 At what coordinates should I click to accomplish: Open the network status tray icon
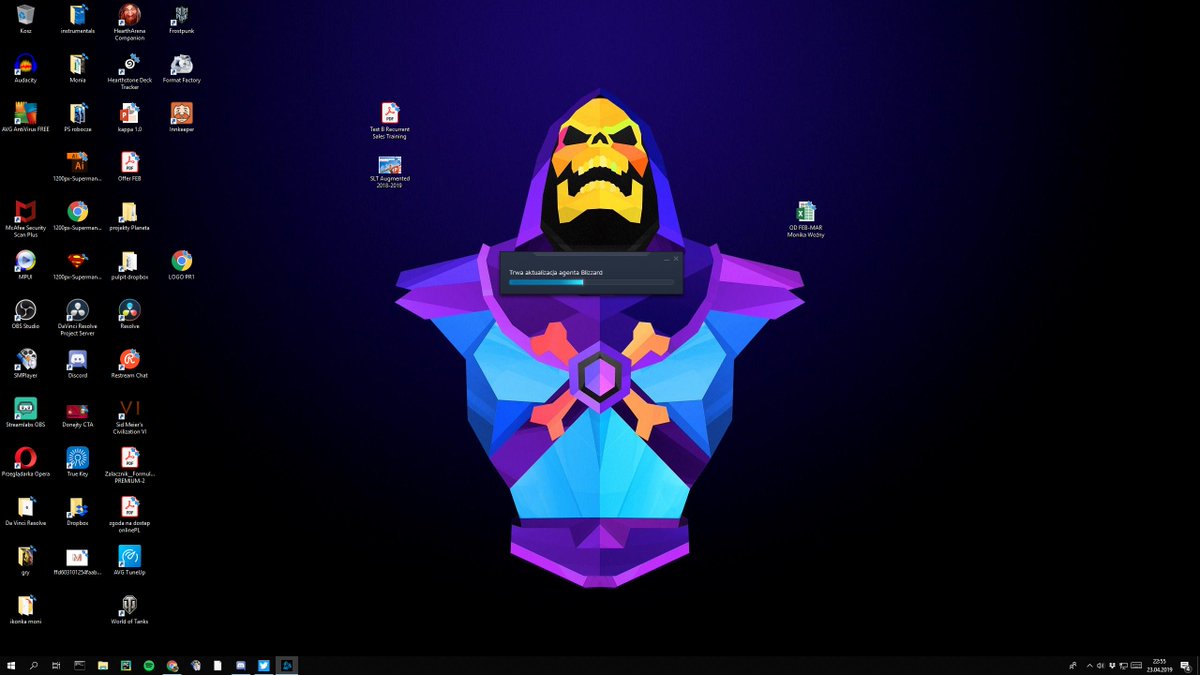[1124, 665]
